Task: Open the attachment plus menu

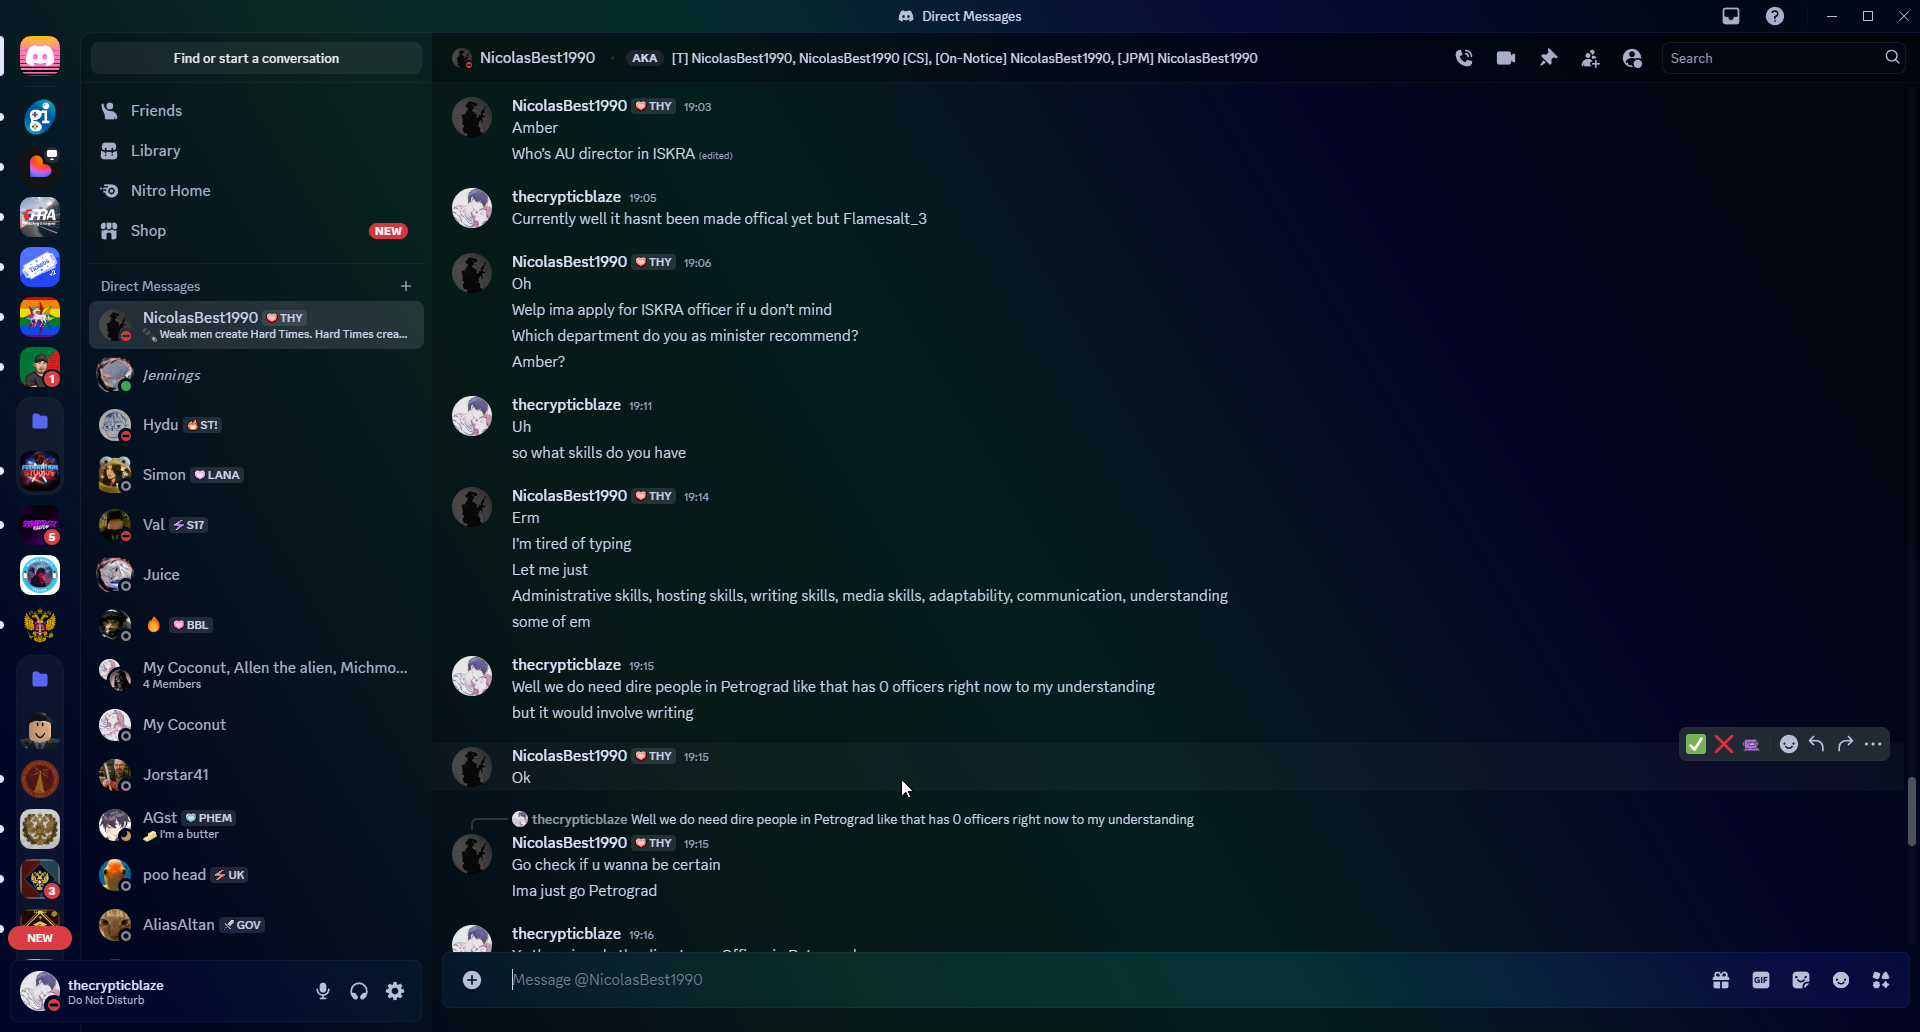Action: (x=472, y=980)
